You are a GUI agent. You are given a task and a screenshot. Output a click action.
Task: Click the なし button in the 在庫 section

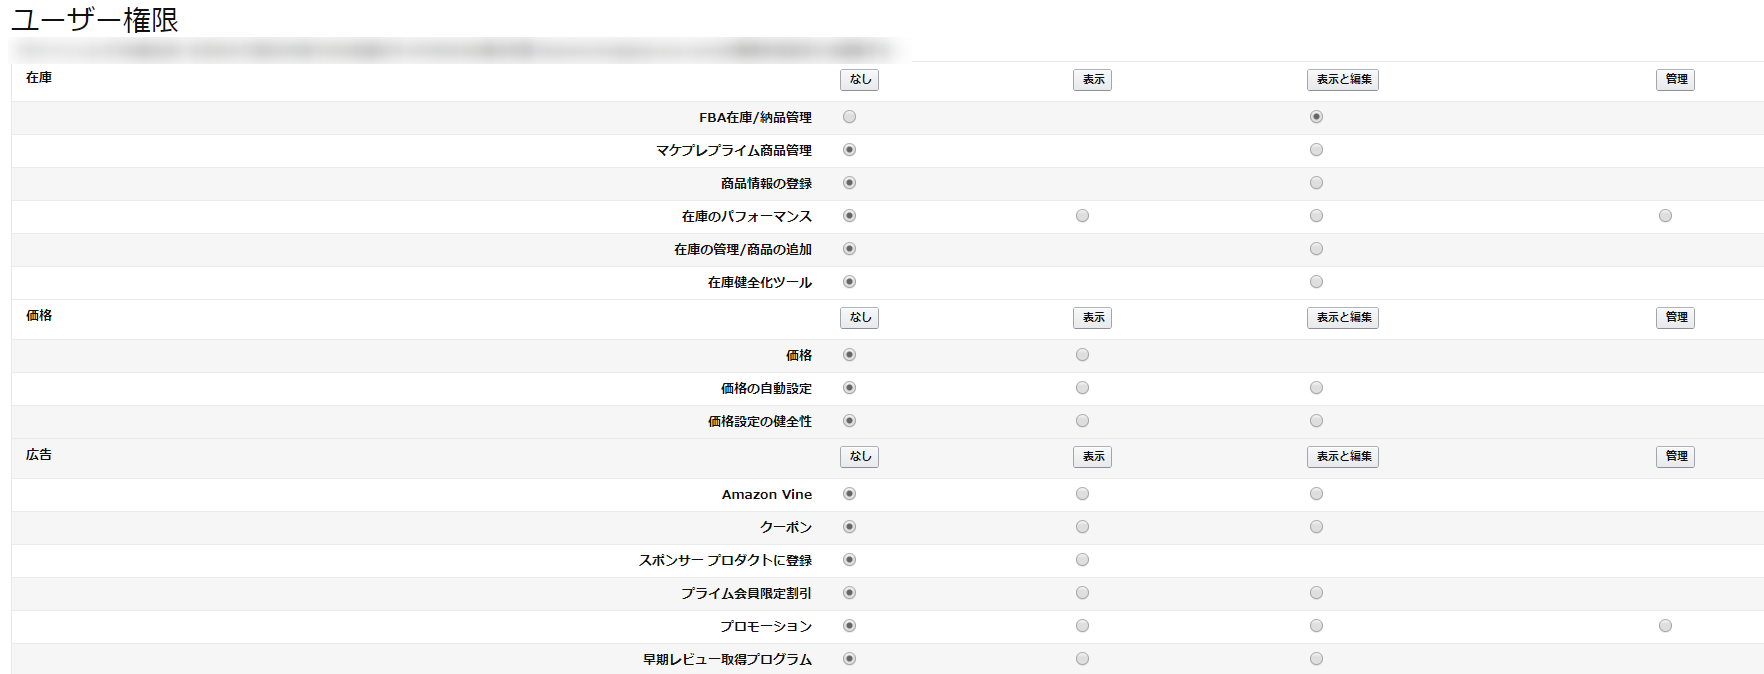tap(859, 80)
